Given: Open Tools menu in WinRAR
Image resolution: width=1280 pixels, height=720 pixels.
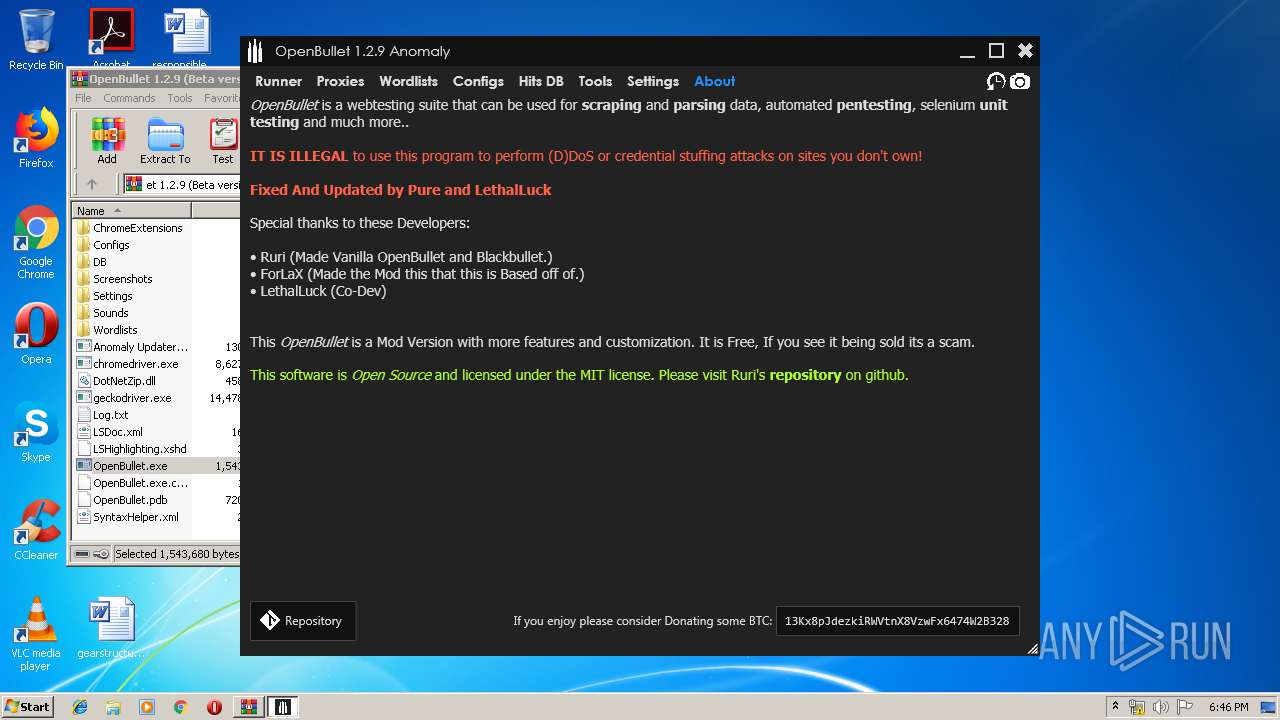Looking at the screenshot, I should point(180,98).
